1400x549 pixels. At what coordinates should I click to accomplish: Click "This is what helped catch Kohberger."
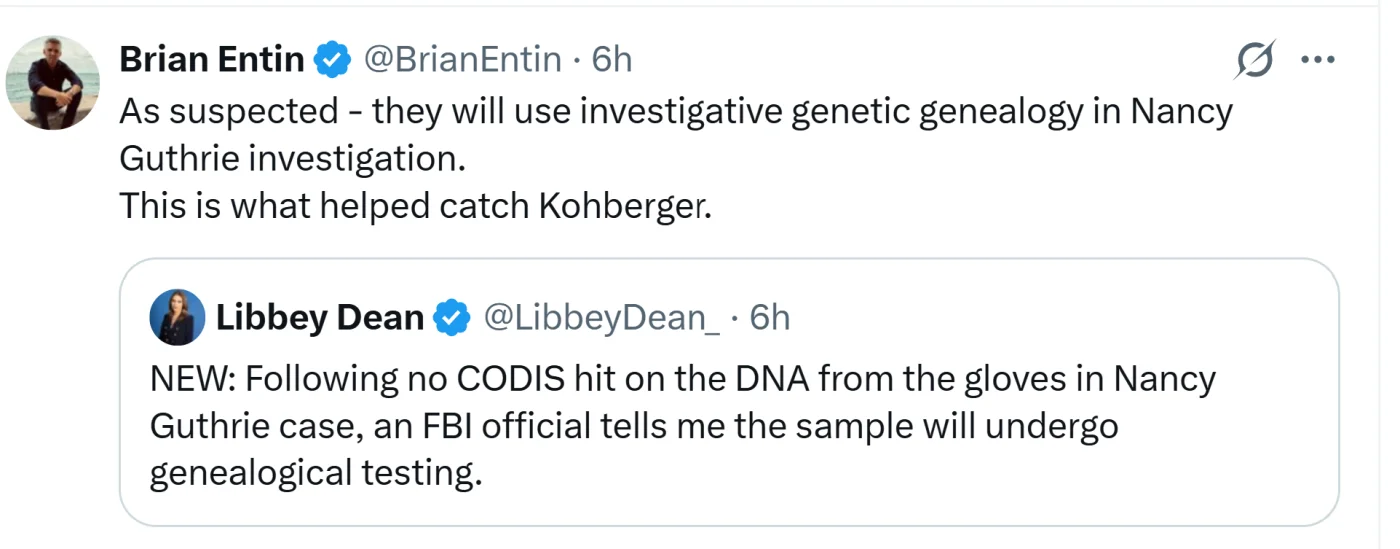415,205
